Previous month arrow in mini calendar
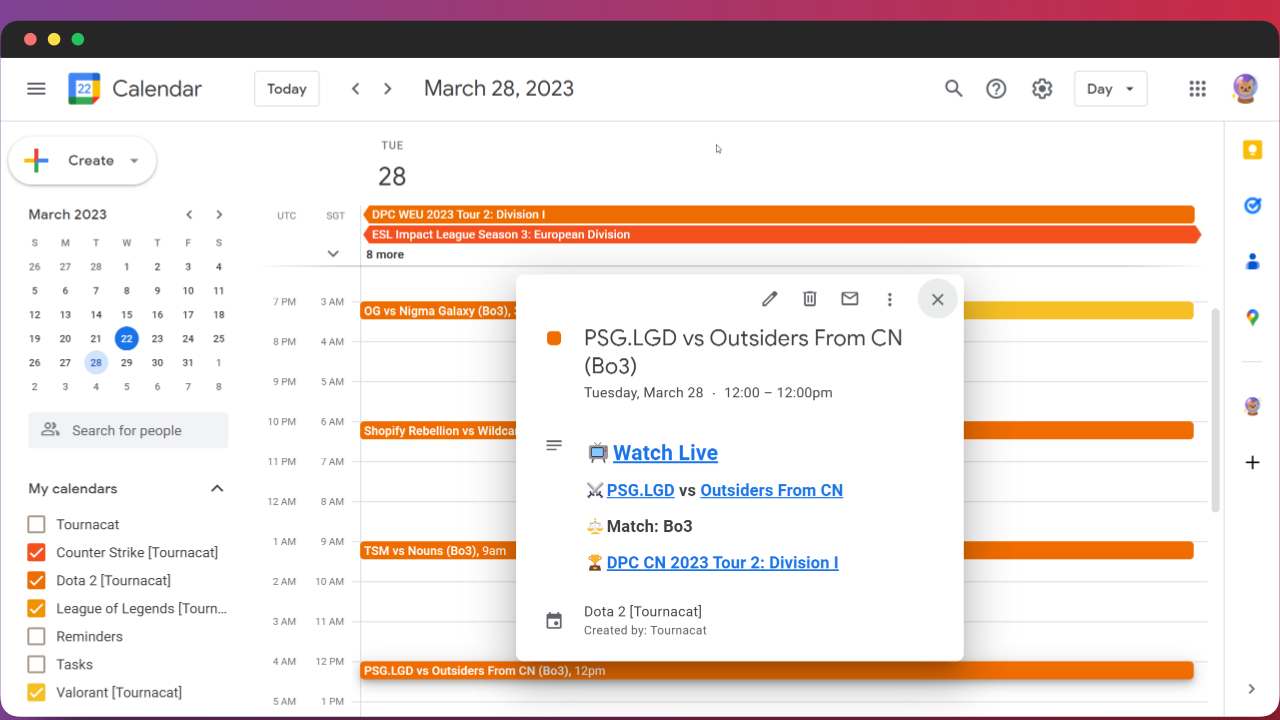 [x=189, y=214]
